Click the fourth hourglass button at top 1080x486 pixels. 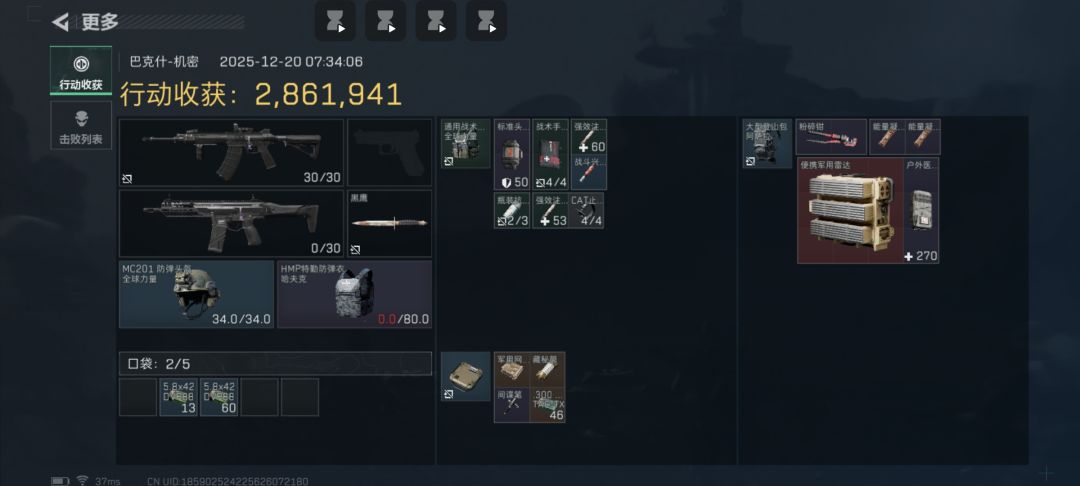[x=486, y=21]
